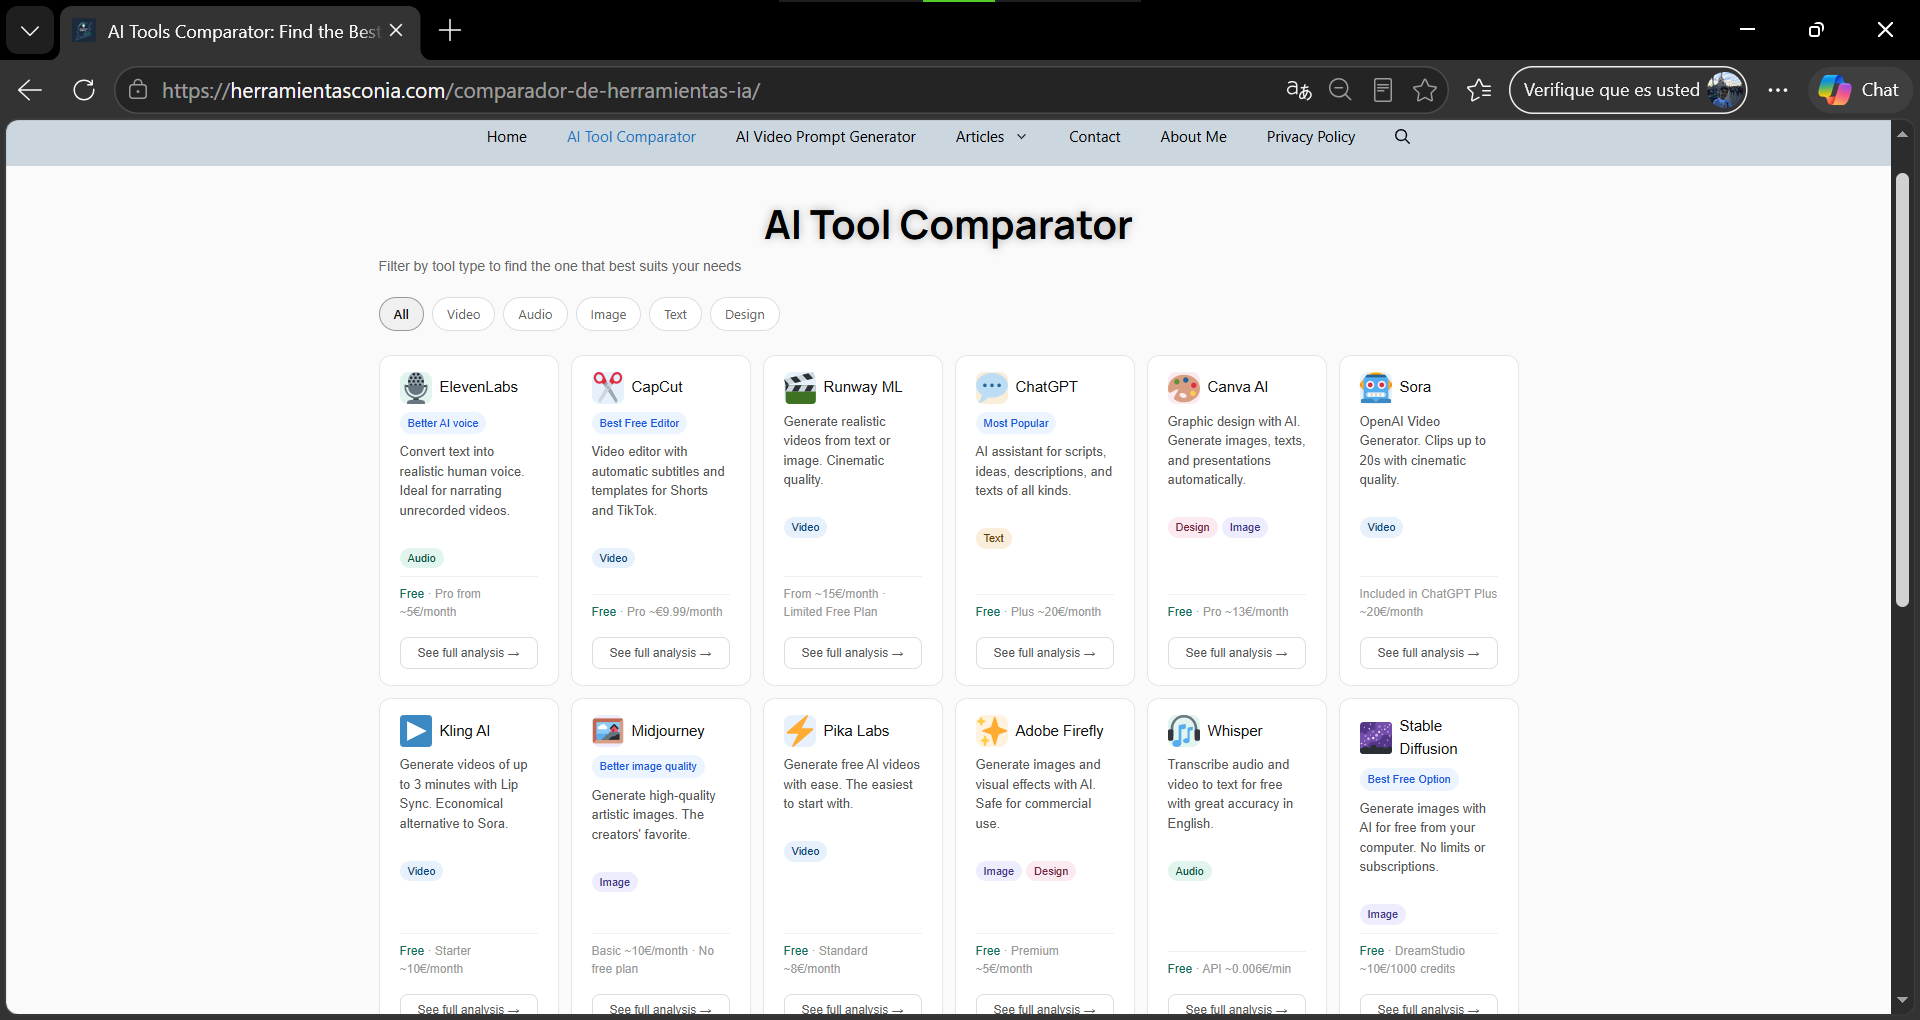Image resolution: width=1920 pixels, height=1020 pixels.
Task: Click the Canva AI palette icon
Action: (x=1184, y=387)
